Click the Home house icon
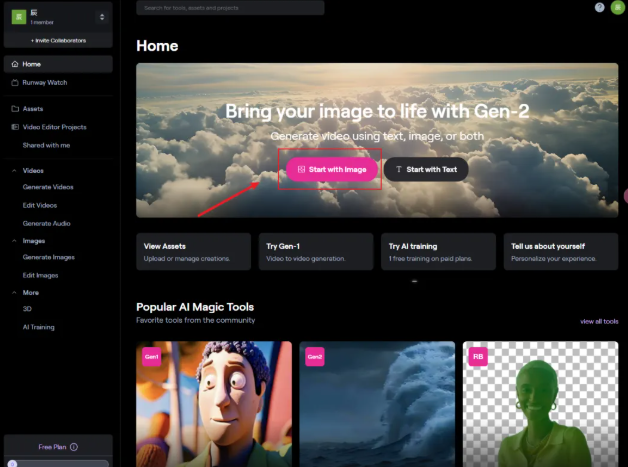This screenshot has width=628, height=467. pos(15,64)
